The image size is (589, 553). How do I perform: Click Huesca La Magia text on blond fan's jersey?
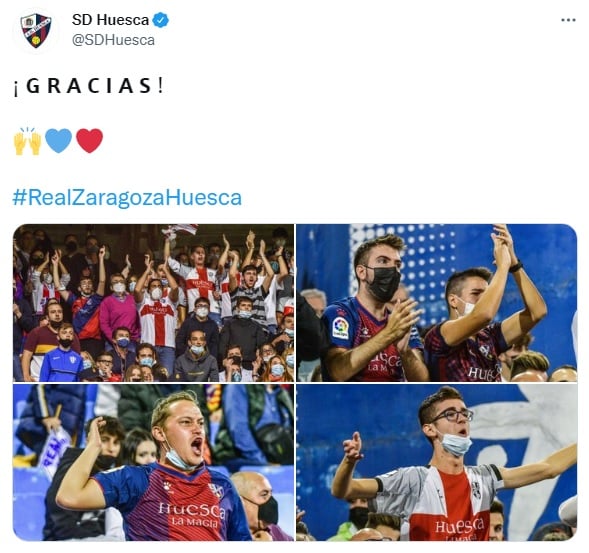193,515
